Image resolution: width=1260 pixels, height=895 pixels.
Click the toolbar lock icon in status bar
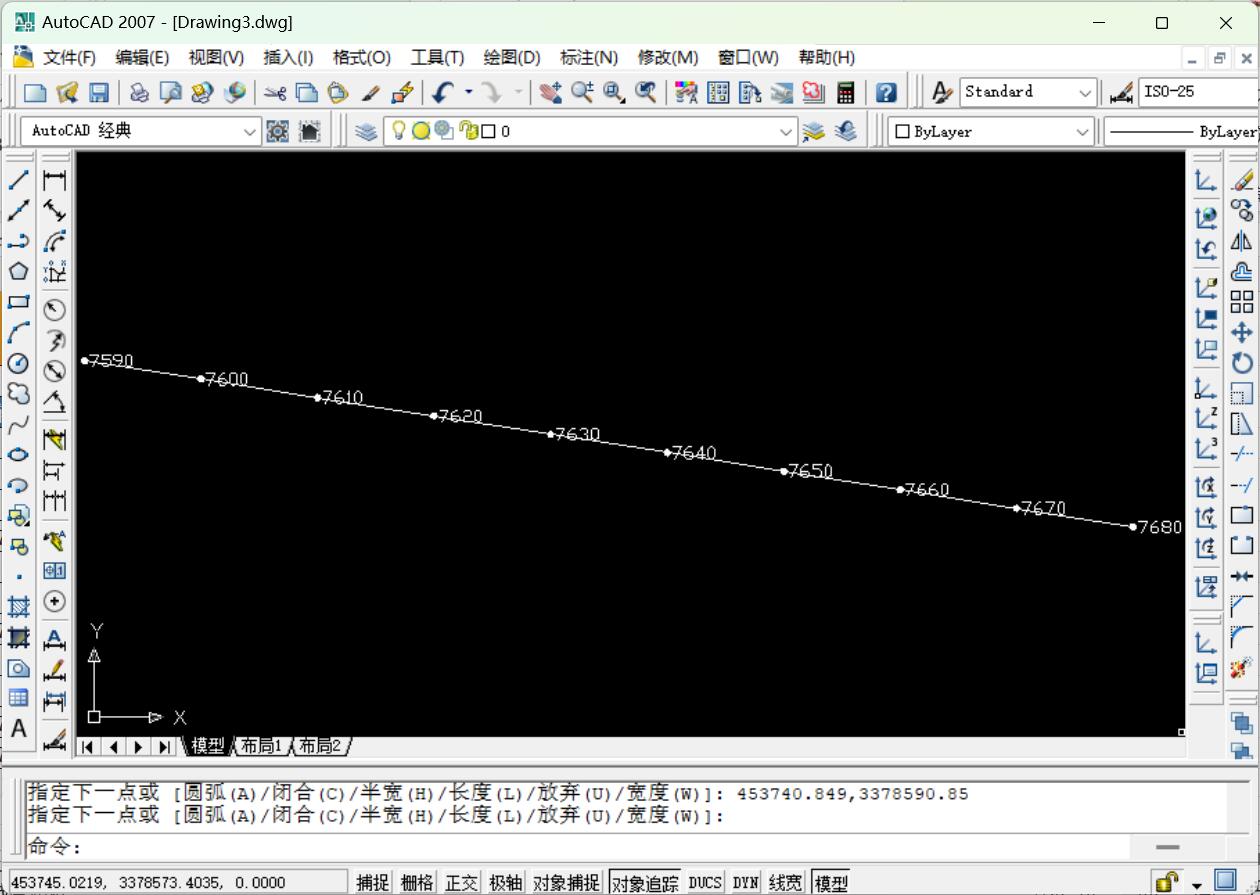click(x=1166, y=881)
